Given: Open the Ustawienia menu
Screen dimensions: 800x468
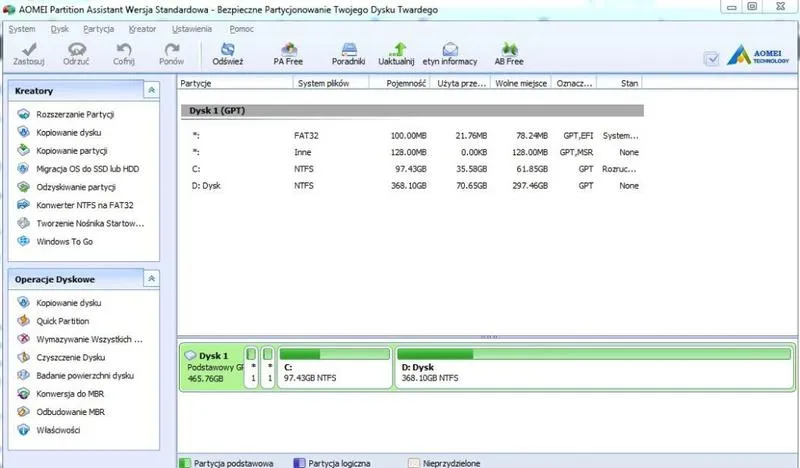Looking at the screenshot, I should (192, 29).
